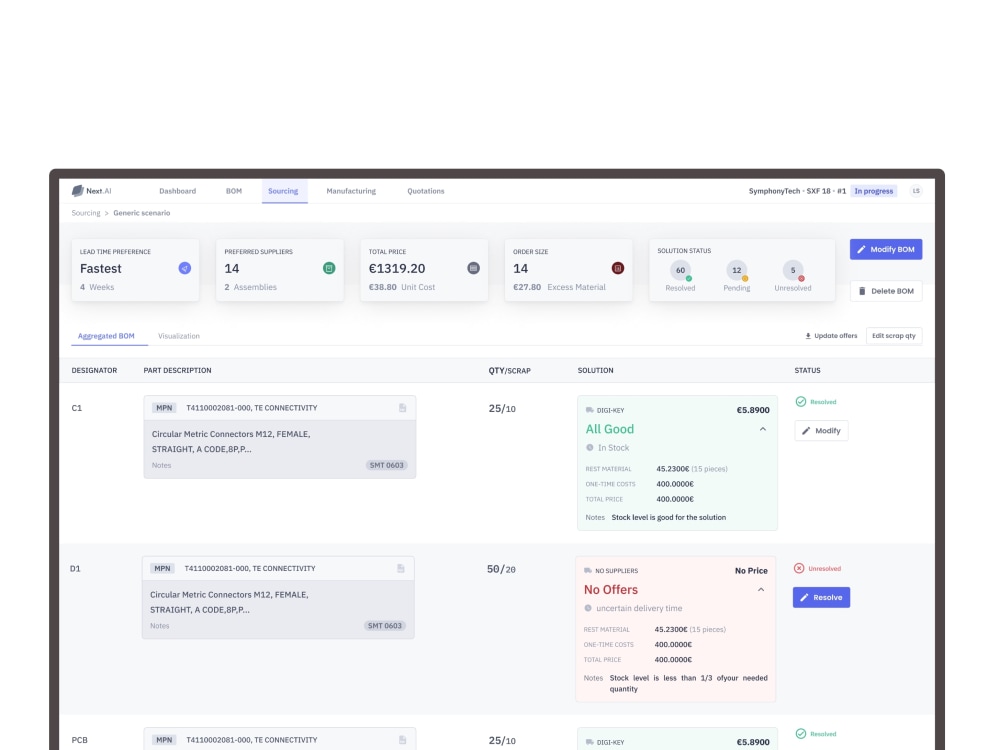Click the PART DESCRIPTION column header
The height and width of the screenshot is (750, 1000).
tap(177, 371)
